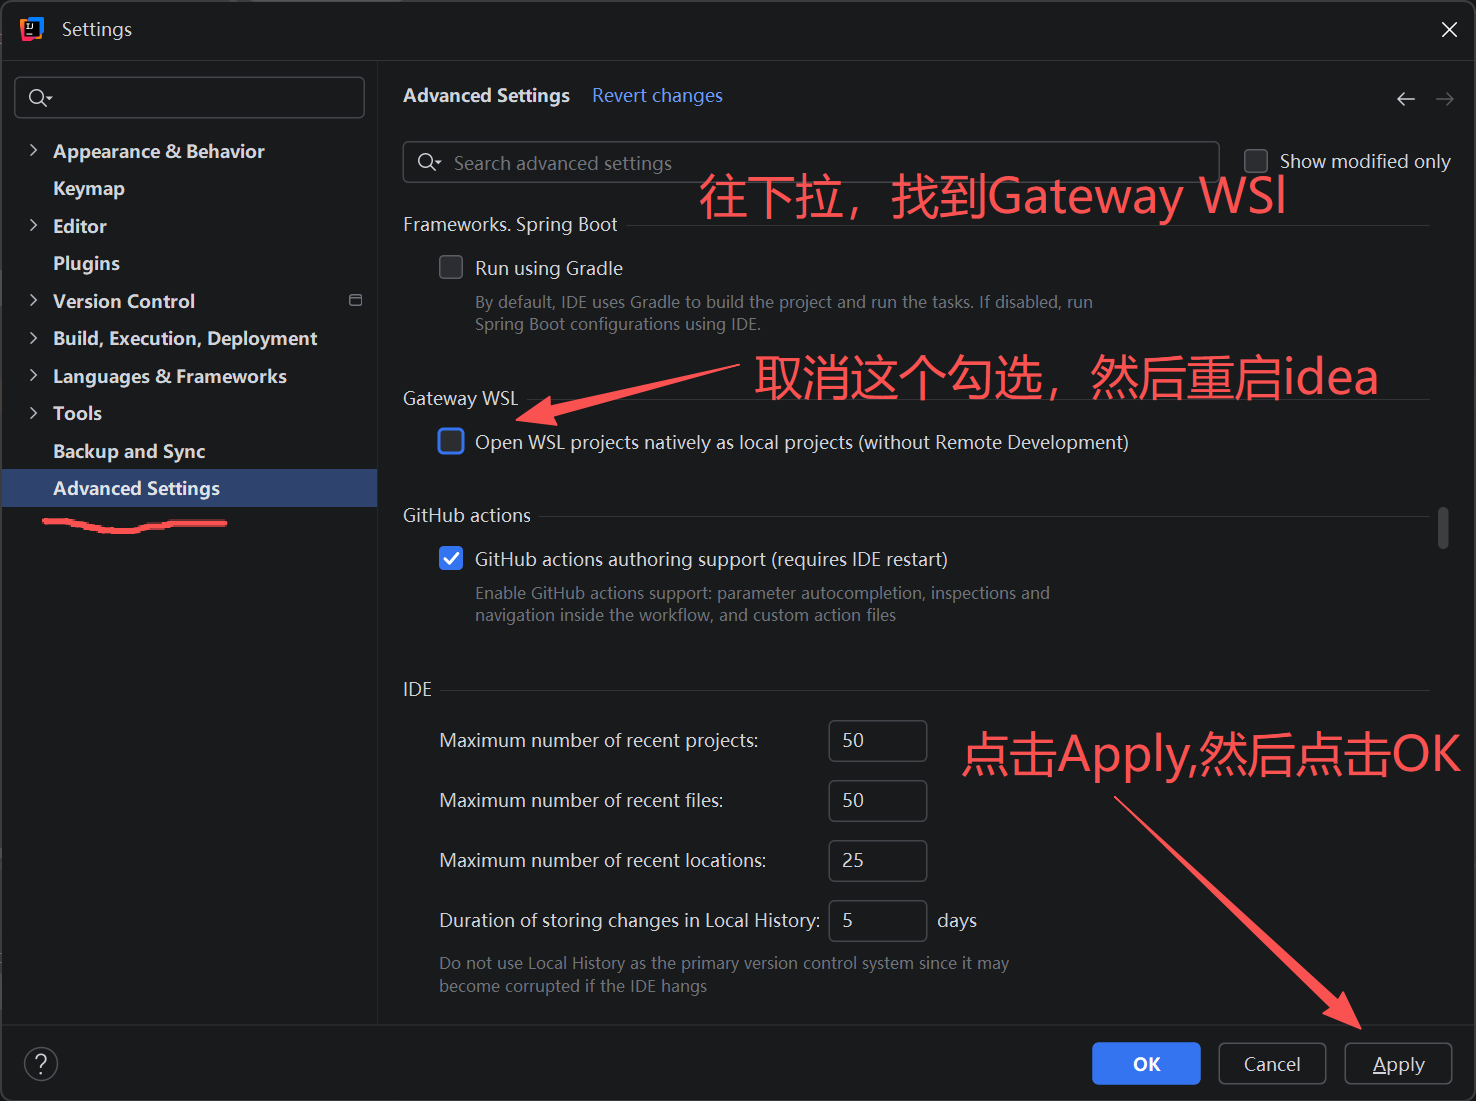The image size is (1476, 1101).
Task: Click the magnifier in the sidebar search field
Action: 39,97
